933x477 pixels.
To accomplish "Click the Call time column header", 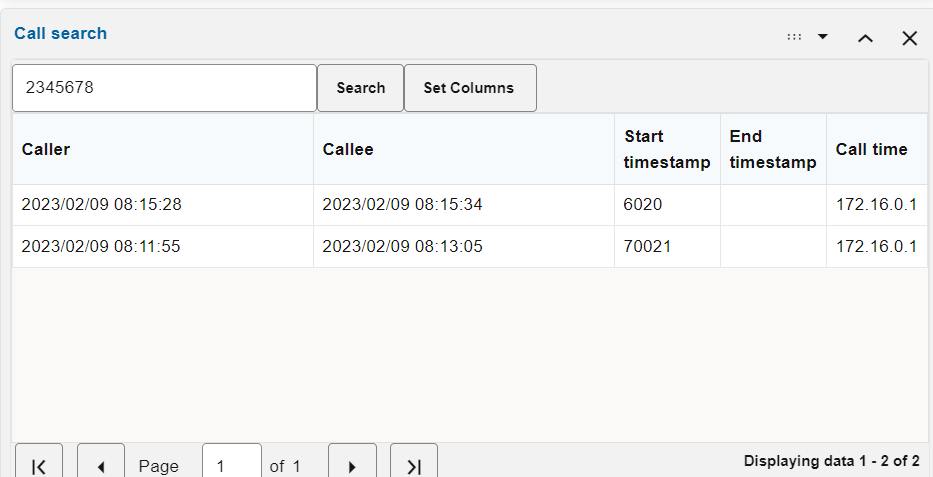I will [871, 149].
